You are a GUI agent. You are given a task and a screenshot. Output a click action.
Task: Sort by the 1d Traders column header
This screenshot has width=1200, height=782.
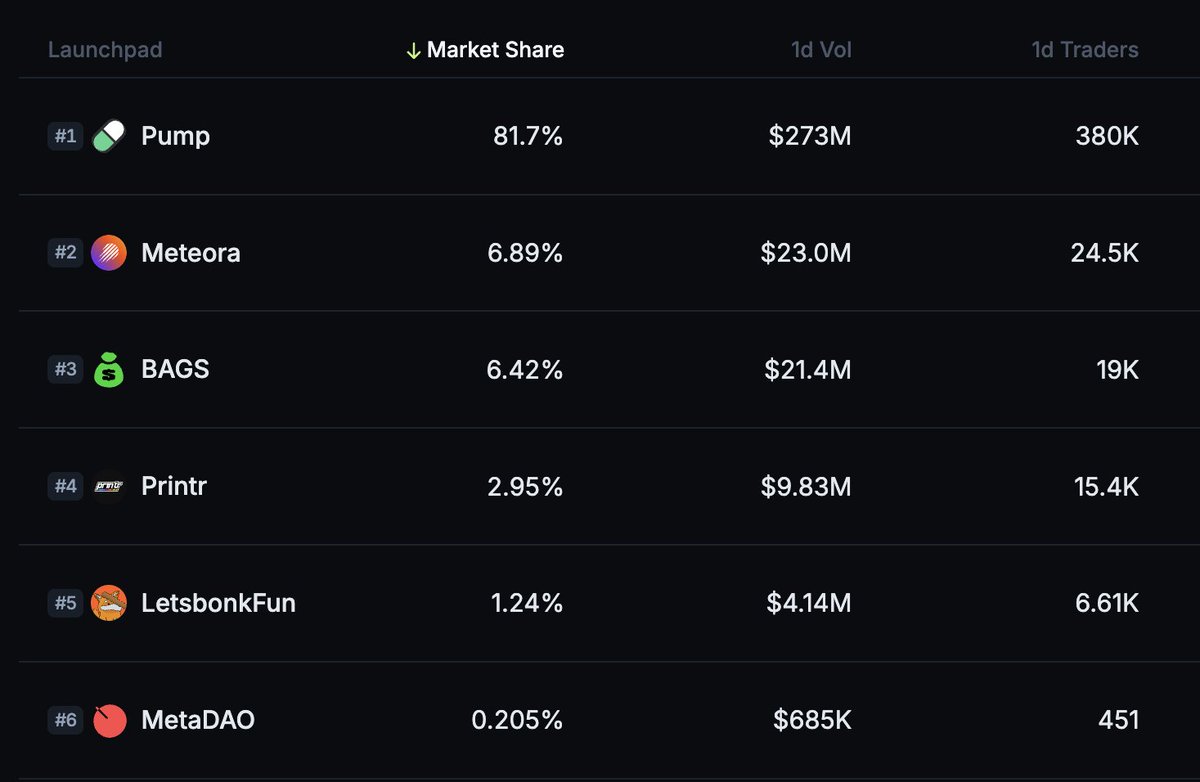1085,50
